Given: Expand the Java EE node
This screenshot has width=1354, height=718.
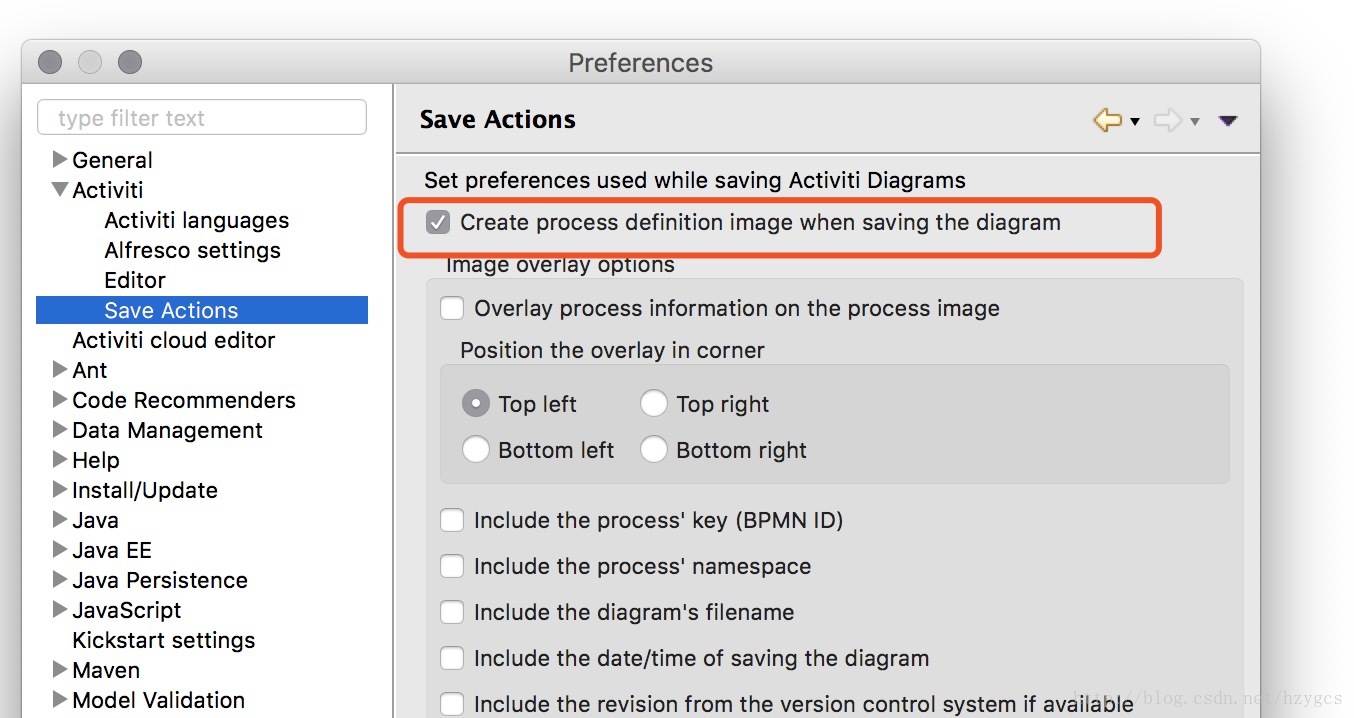Looking at the screenshot, I should pyautogui.click(x=60, y=549).
